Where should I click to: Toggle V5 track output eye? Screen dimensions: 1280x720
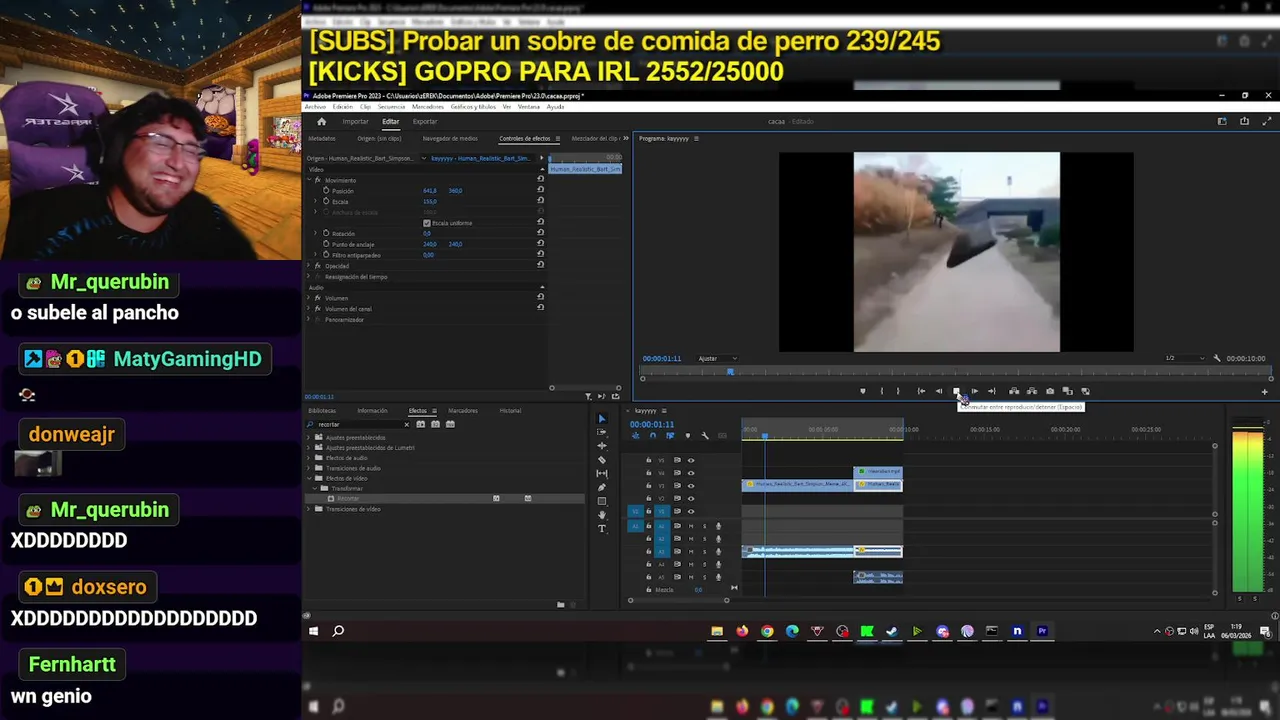(690, 460)
